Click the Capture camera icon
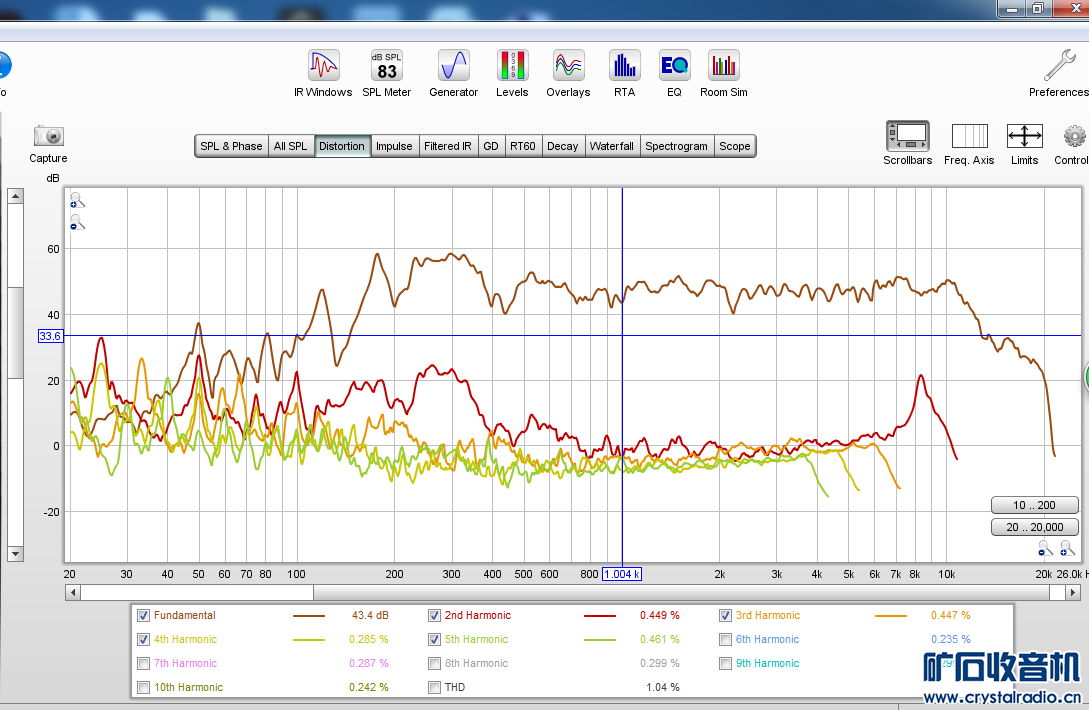Screen dimensions: 1089x710 pos(48,137)
